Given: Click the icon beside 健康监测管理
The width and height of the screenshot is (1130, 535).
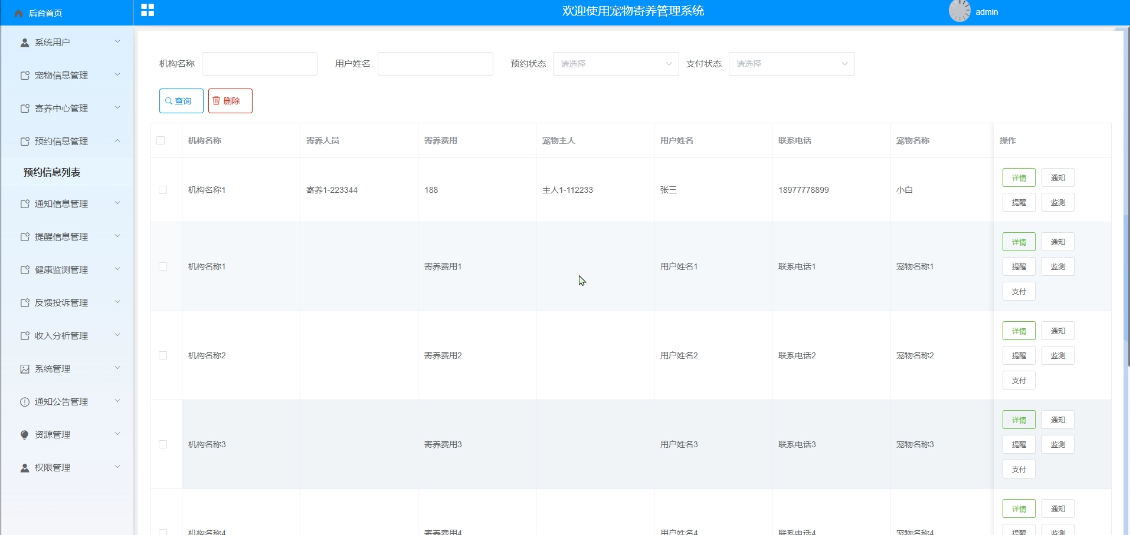Looking at the screenshot, I should [25, 270].
